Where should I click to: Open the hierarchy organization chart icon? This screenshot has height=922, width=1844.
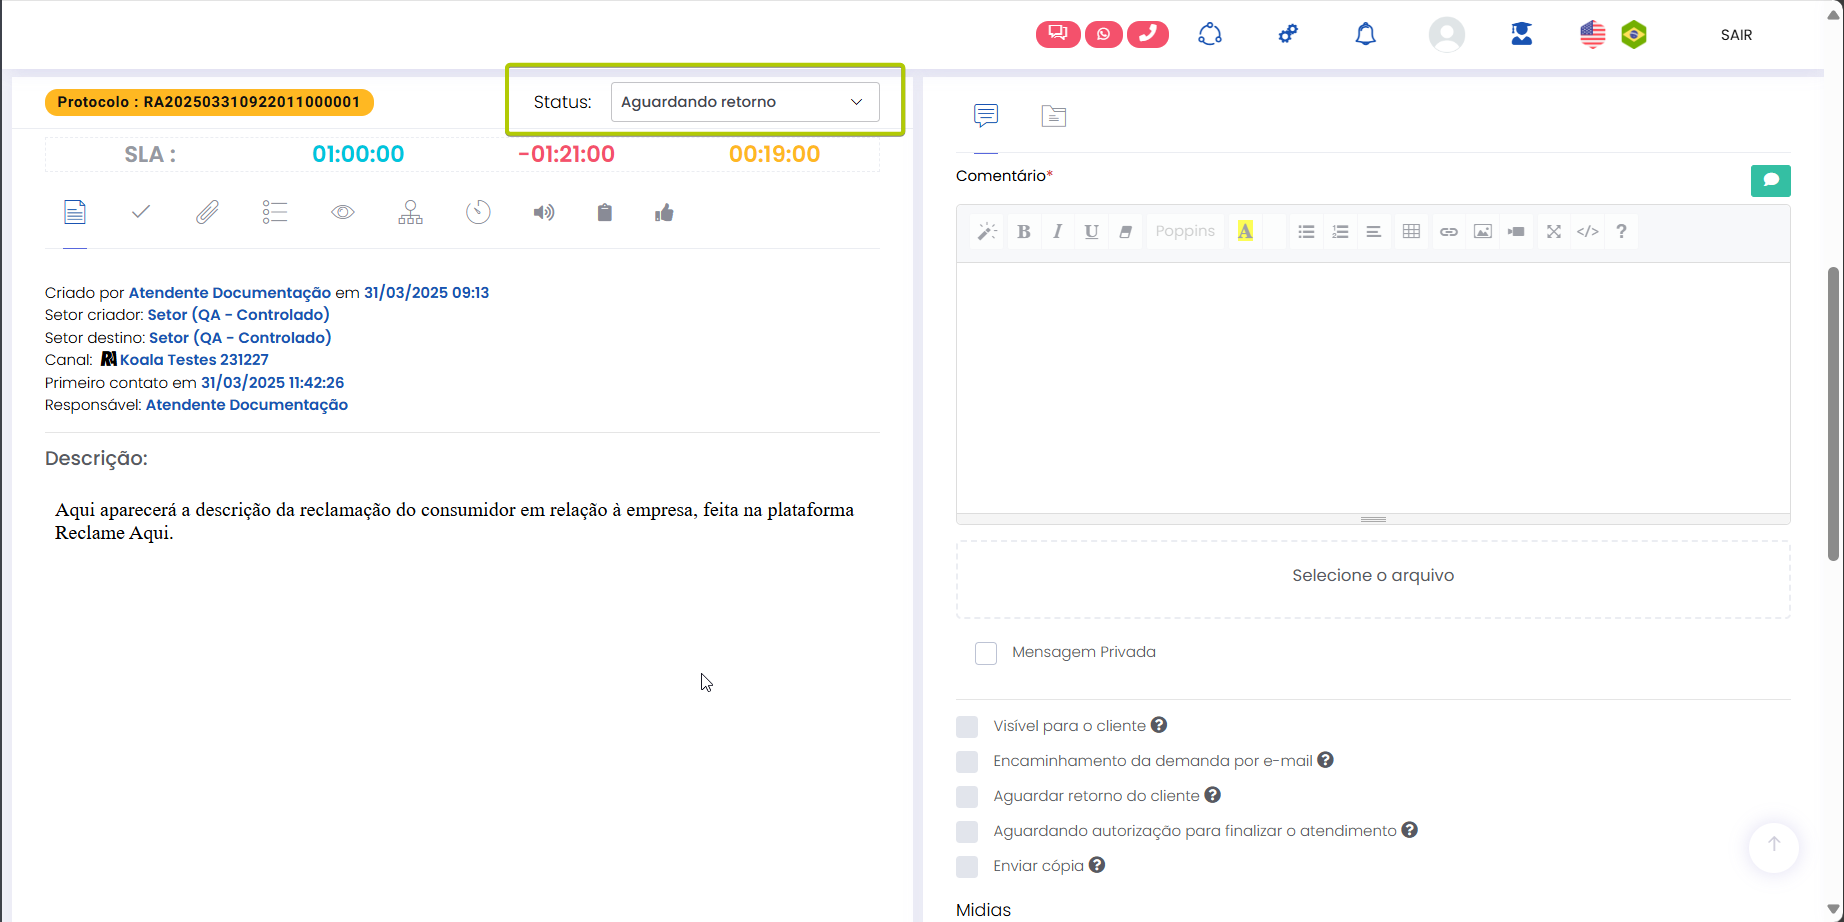click(x=410, y=212)
